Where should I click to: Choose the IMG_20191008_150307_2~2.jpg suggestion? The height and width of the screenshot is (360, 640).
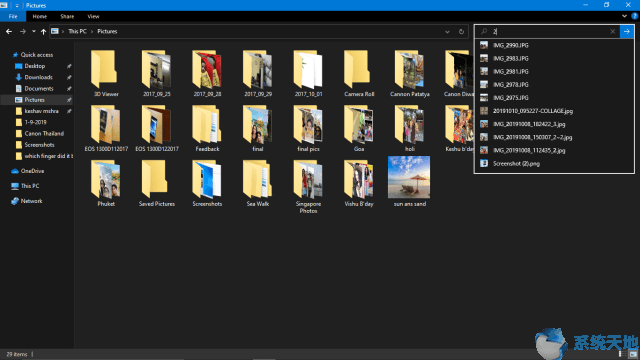(554, 137)
